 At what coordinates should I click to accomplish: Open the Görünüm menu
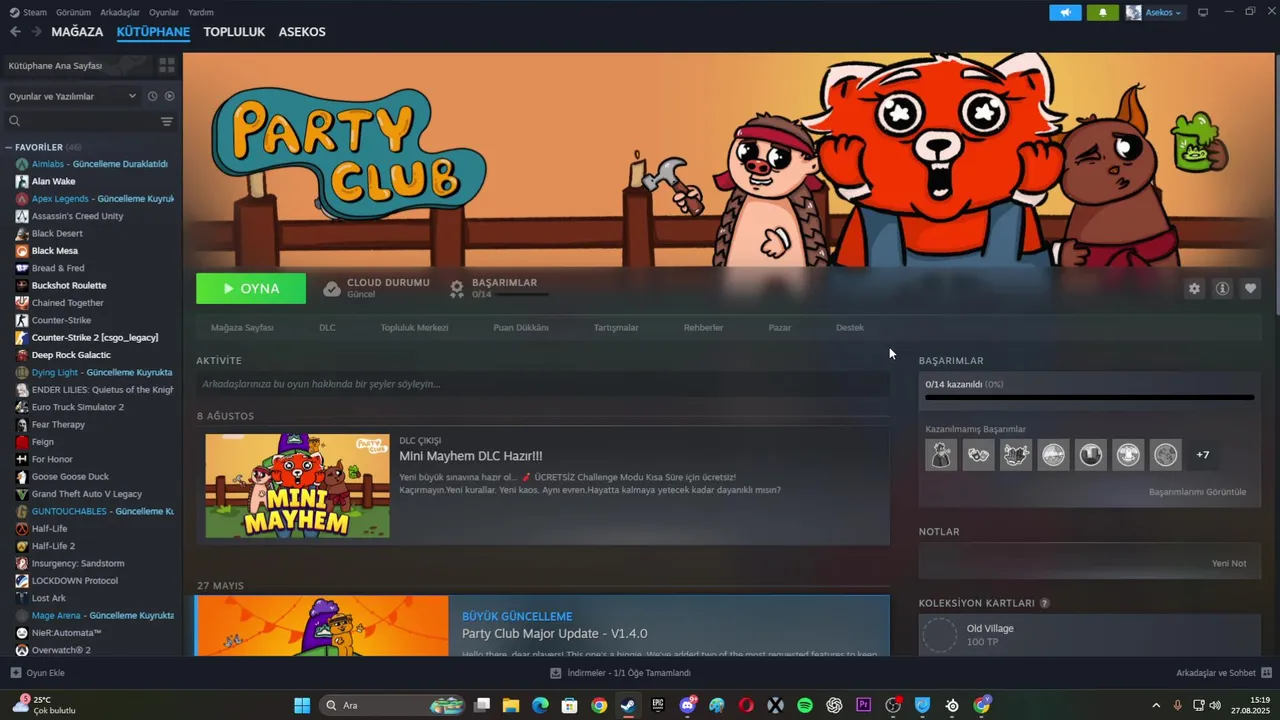tap(74, 12)
